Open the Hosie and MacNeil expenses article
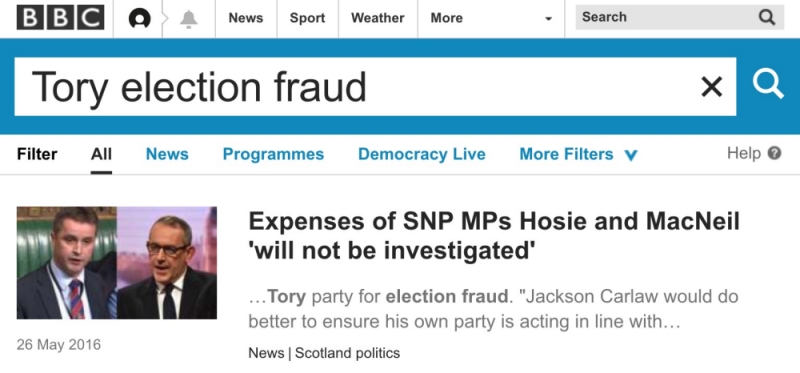800x373 pixels. click(x=494, y=235)
